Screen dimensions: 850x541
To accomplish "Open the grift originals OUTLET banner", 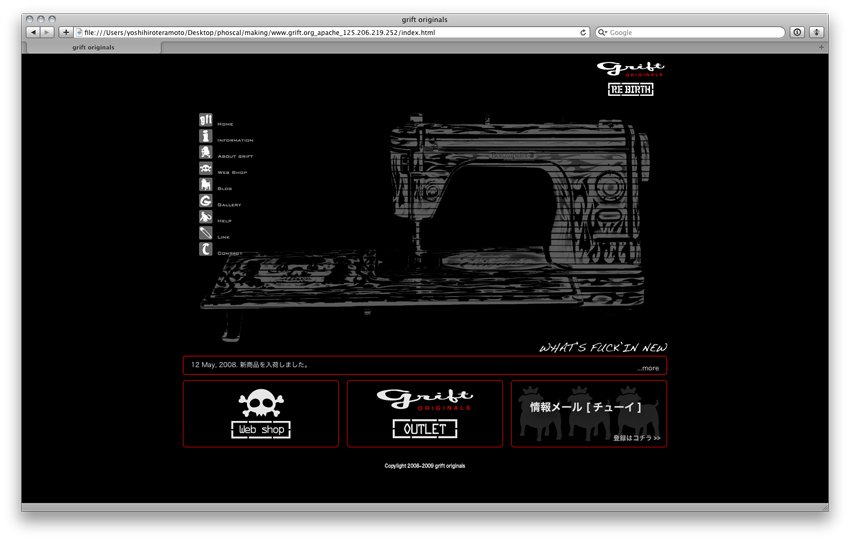I will (424, 414).
